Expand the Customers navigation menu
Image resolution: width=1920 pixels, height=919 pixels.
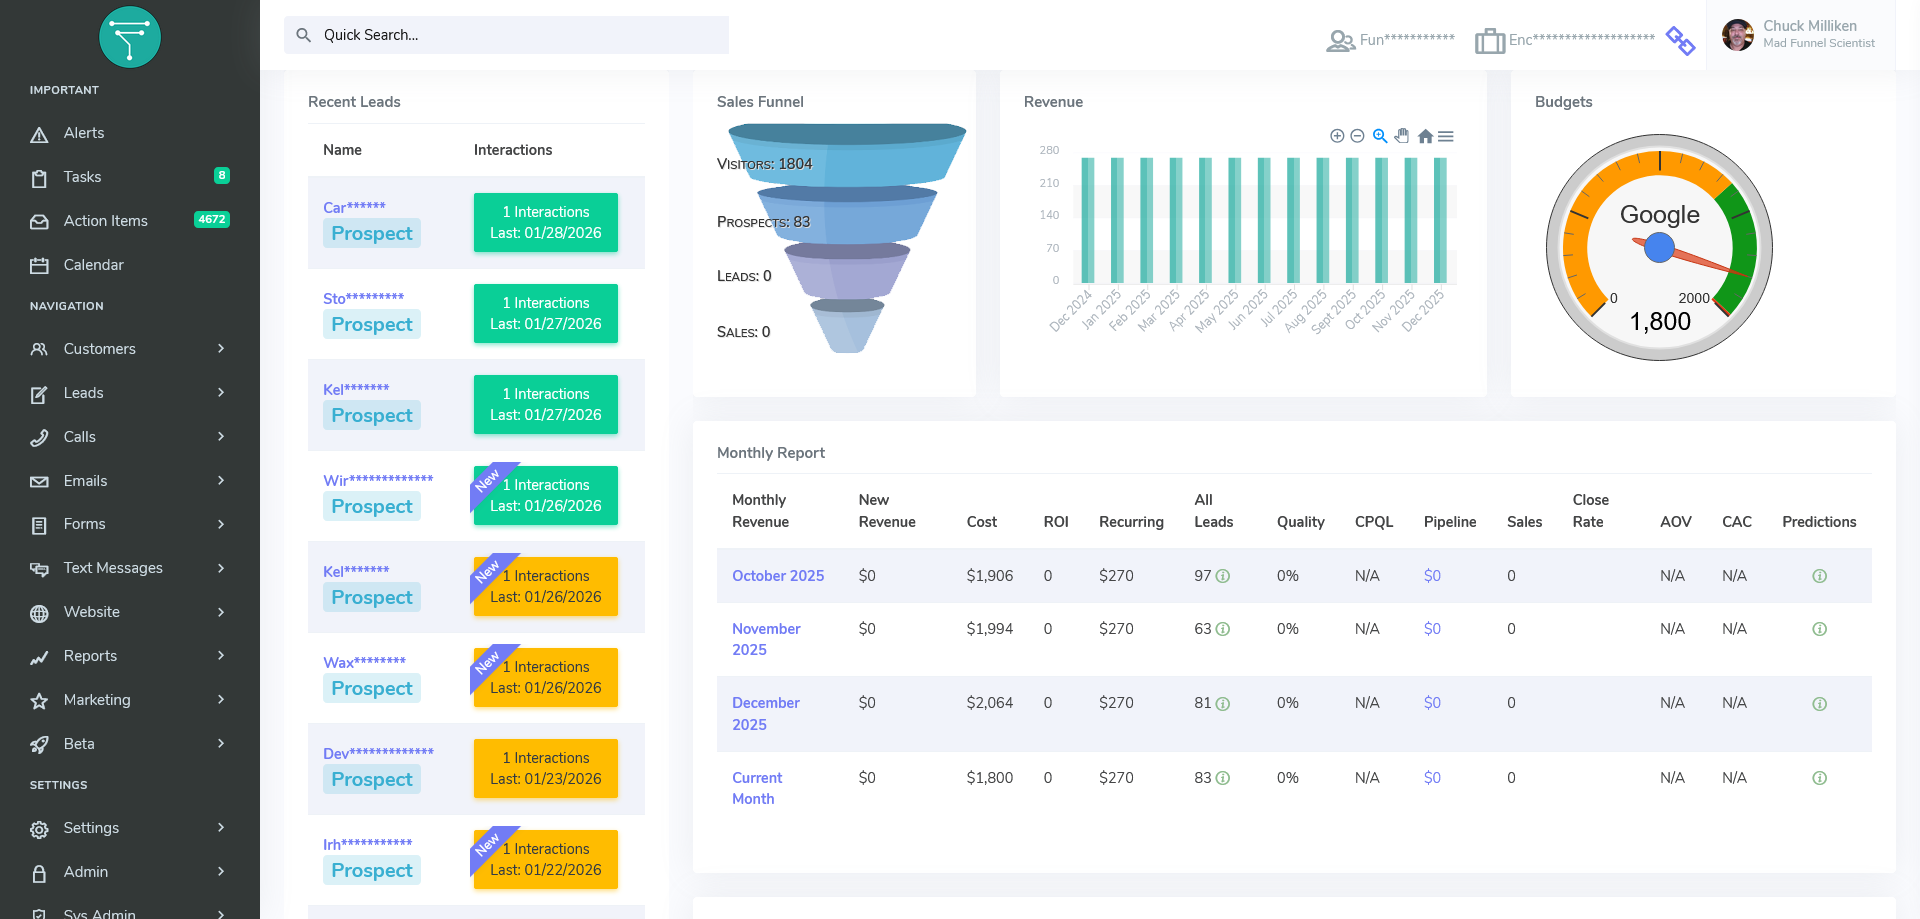click(130, 349)
